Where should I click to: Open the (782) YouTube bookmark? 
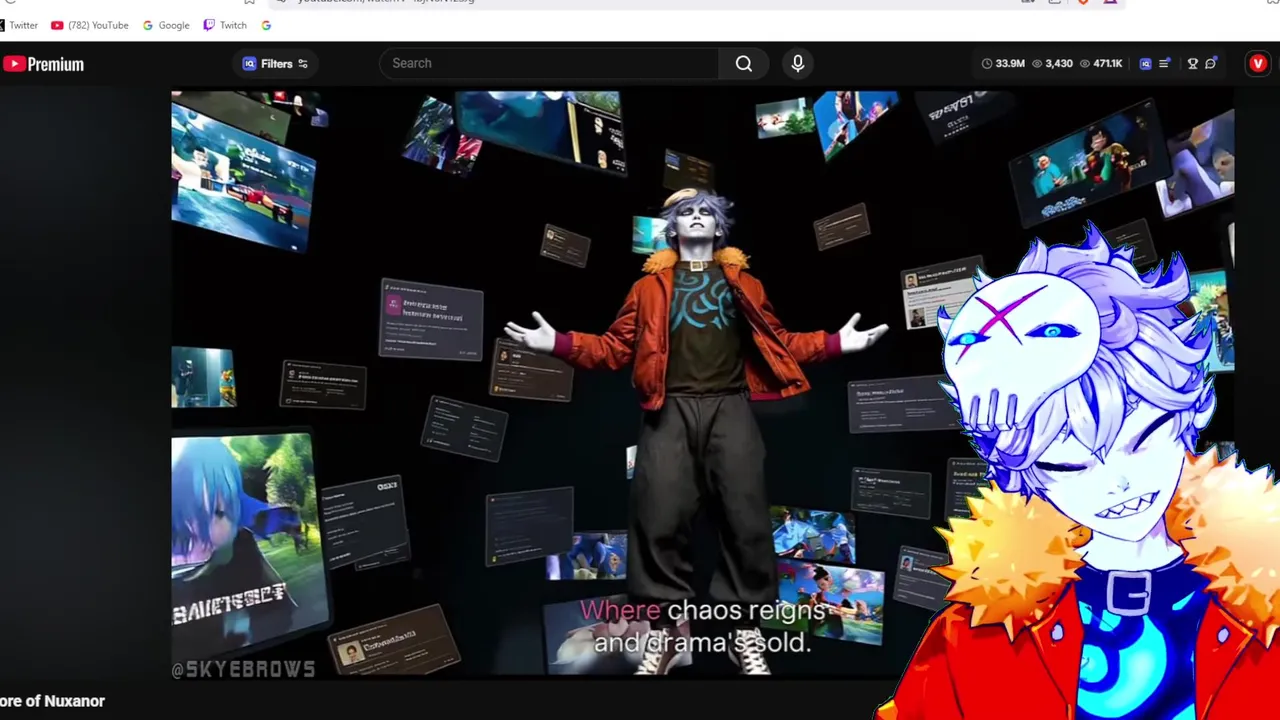(90, 25)
